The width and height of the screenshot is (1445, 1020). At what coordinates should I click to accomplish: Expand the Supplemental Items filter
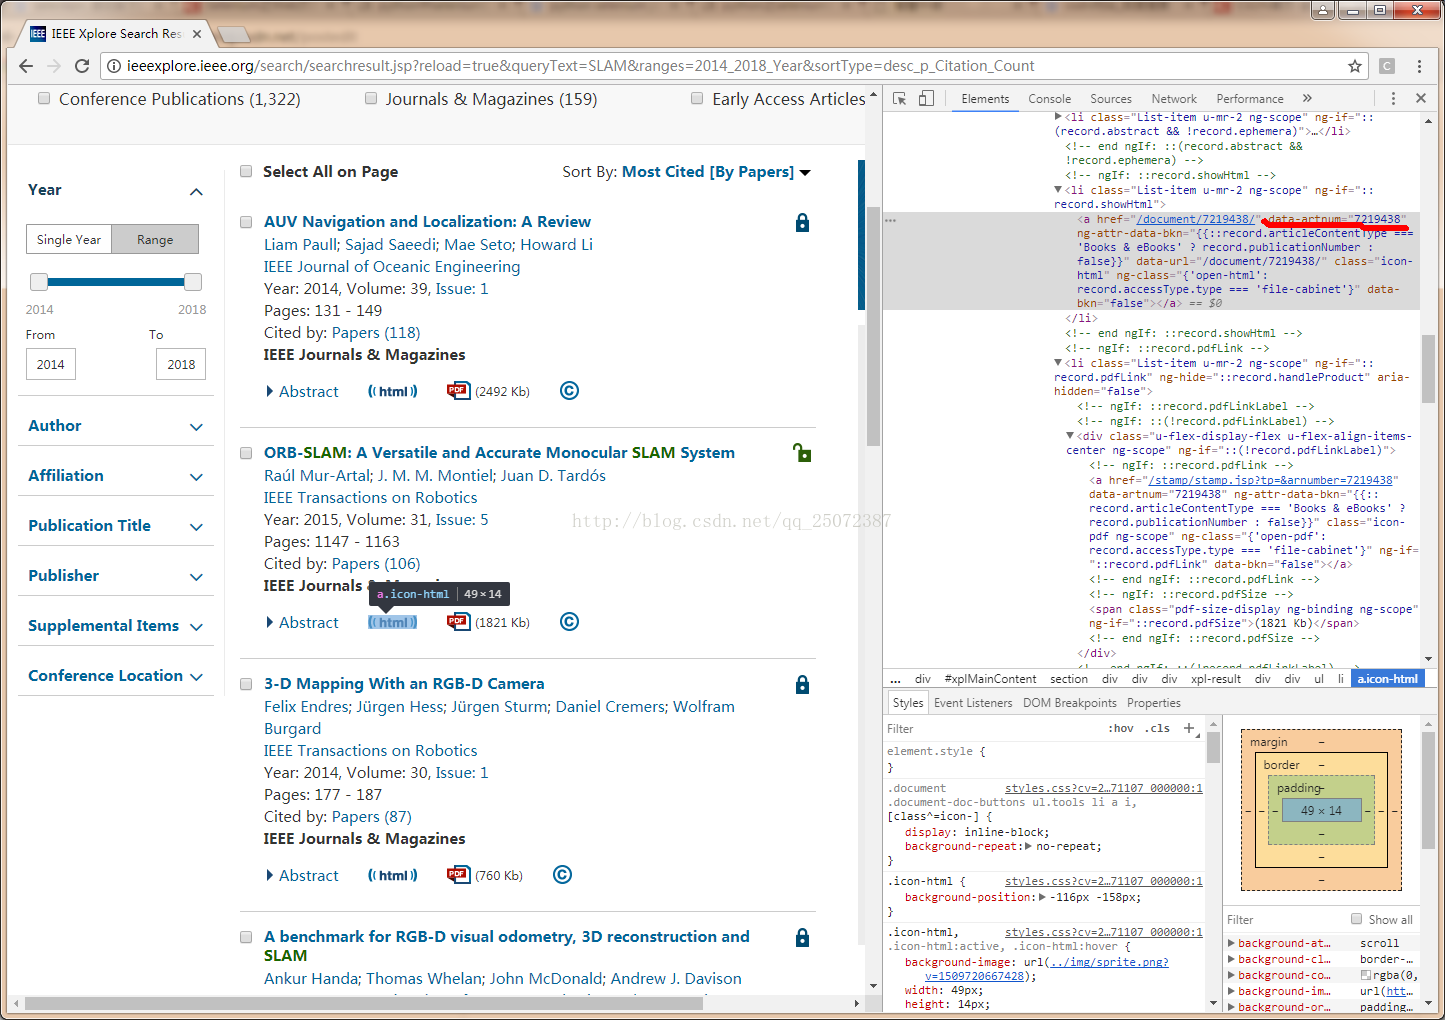pyautogui.click(x=196, y=627)
